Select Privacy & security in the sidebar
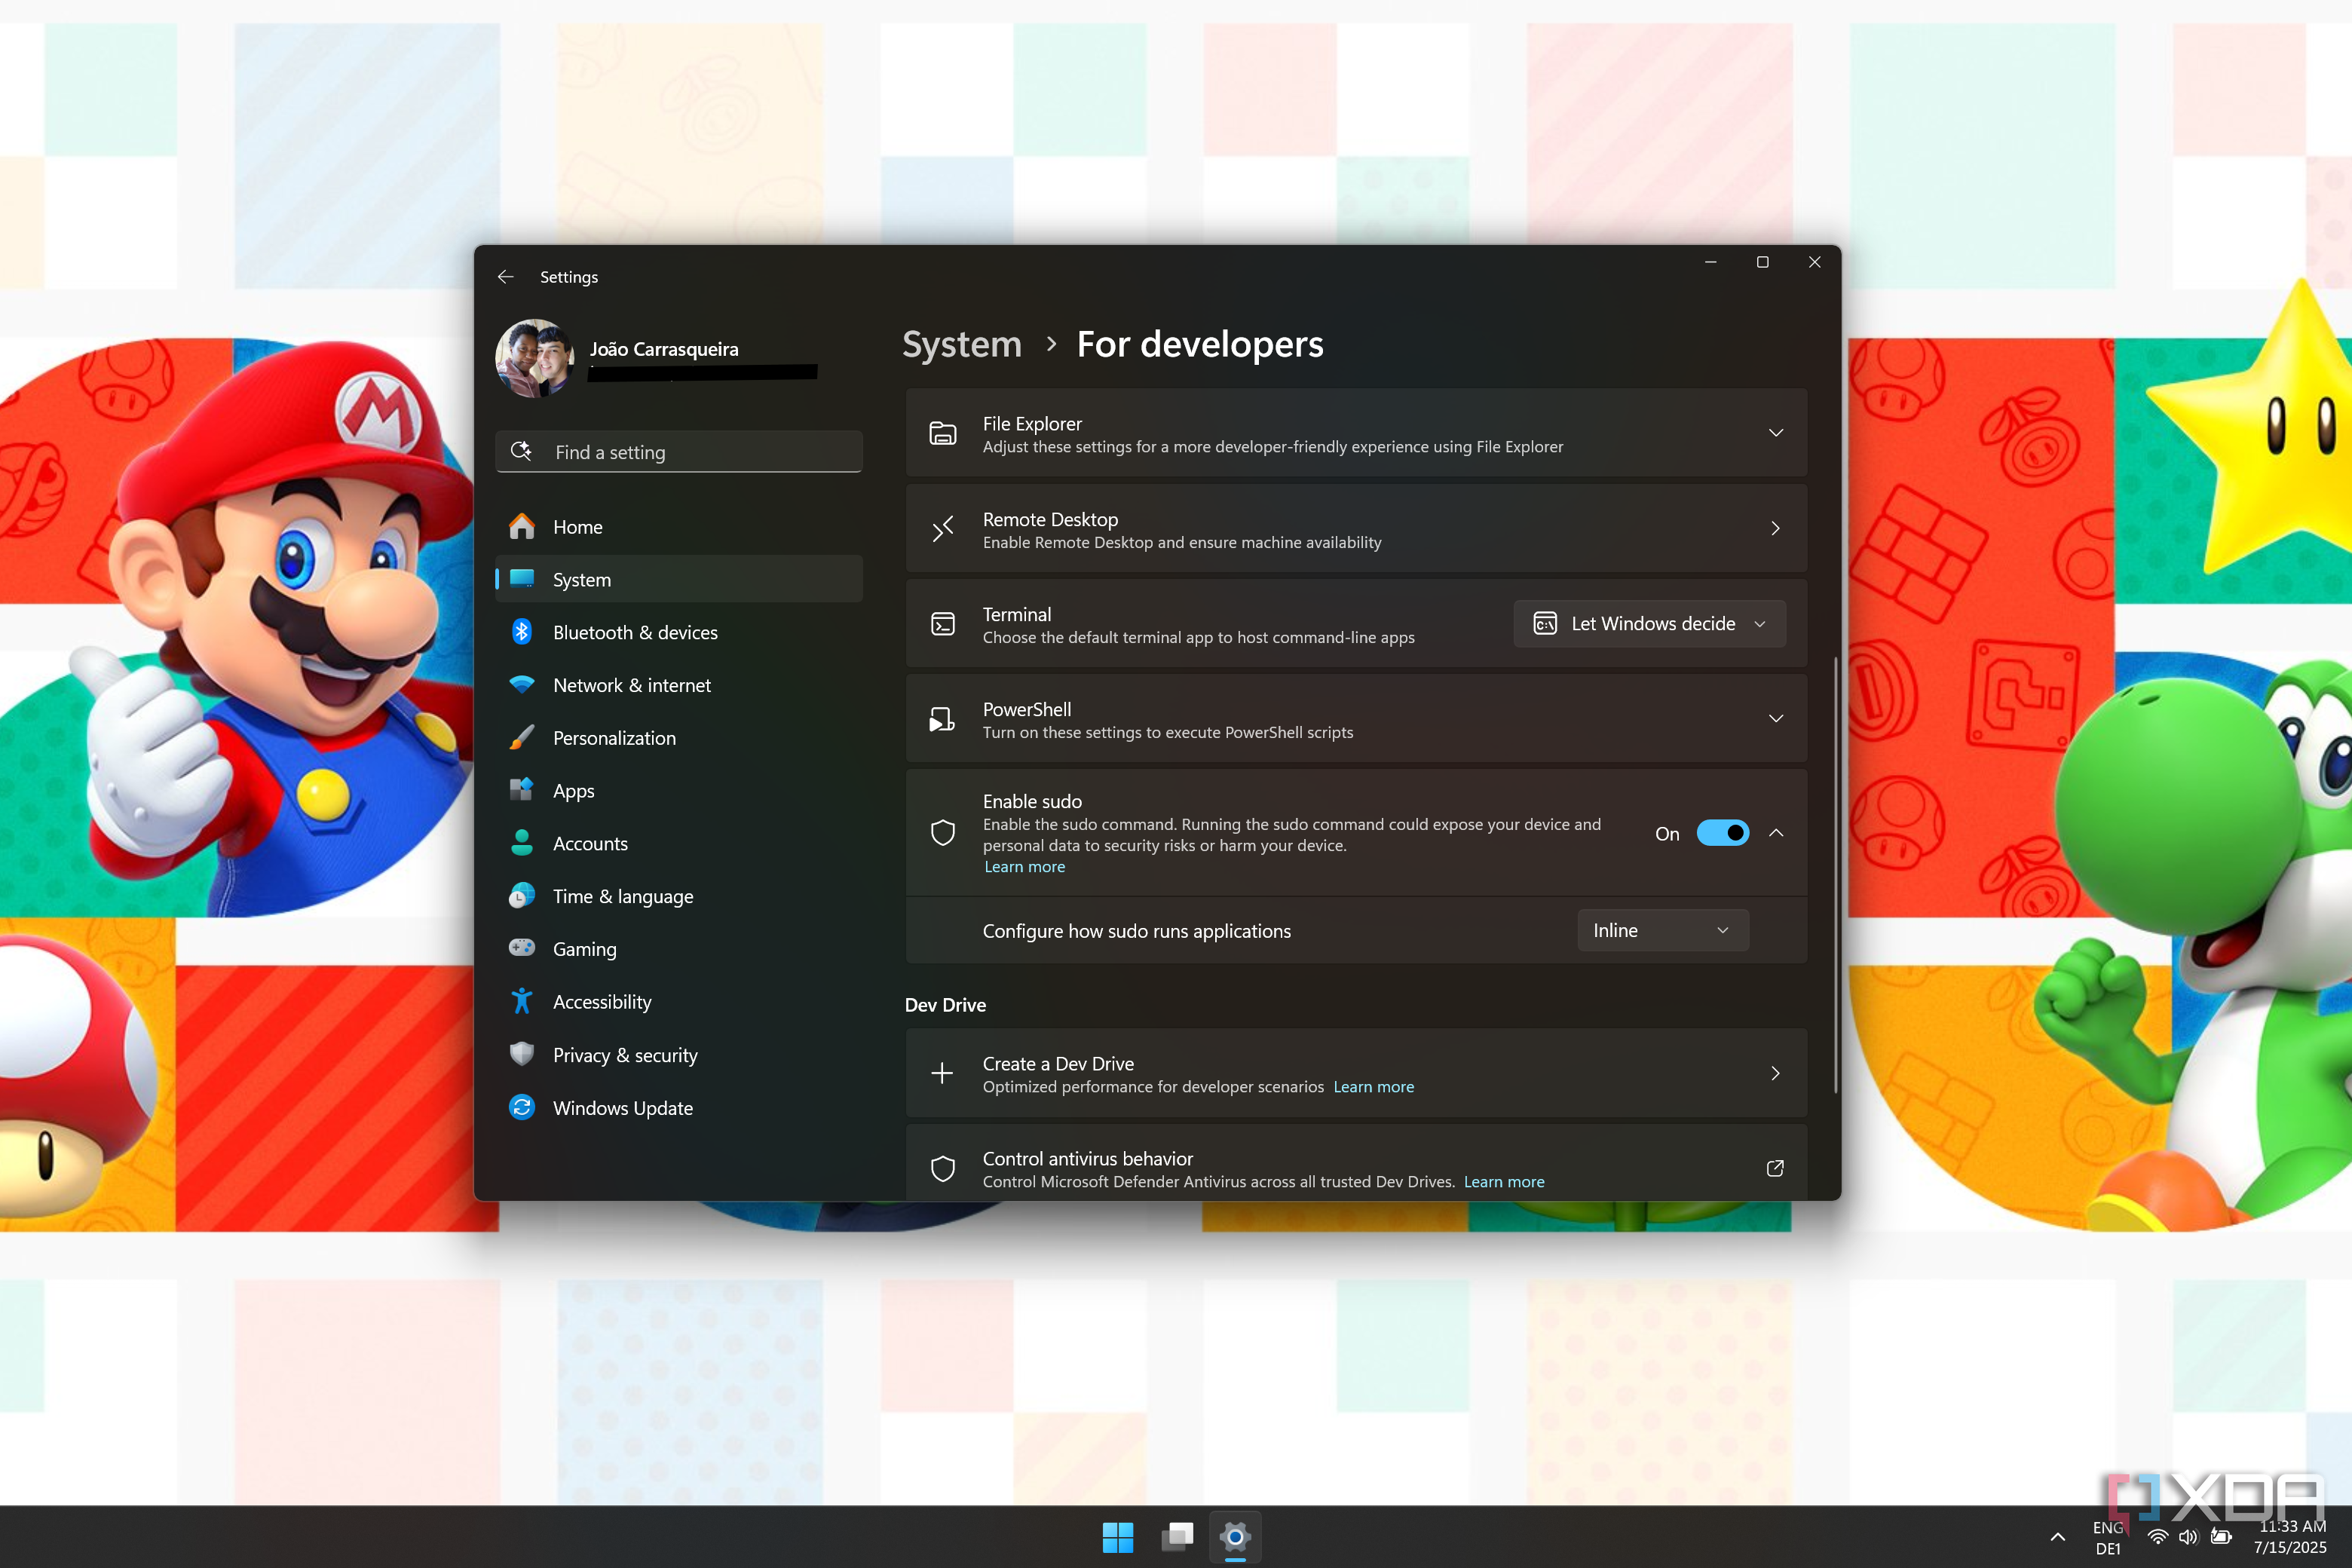This screenshot has width=2352, height=1568. (625, 1055)
